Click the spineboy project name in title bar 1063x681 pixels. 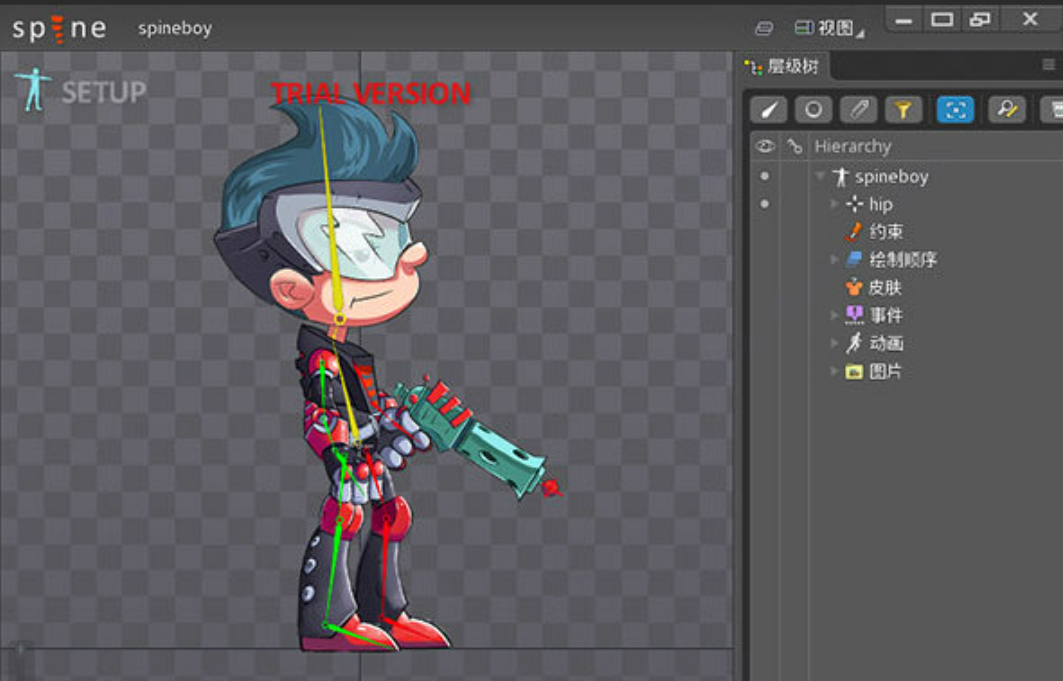point(175,28)
